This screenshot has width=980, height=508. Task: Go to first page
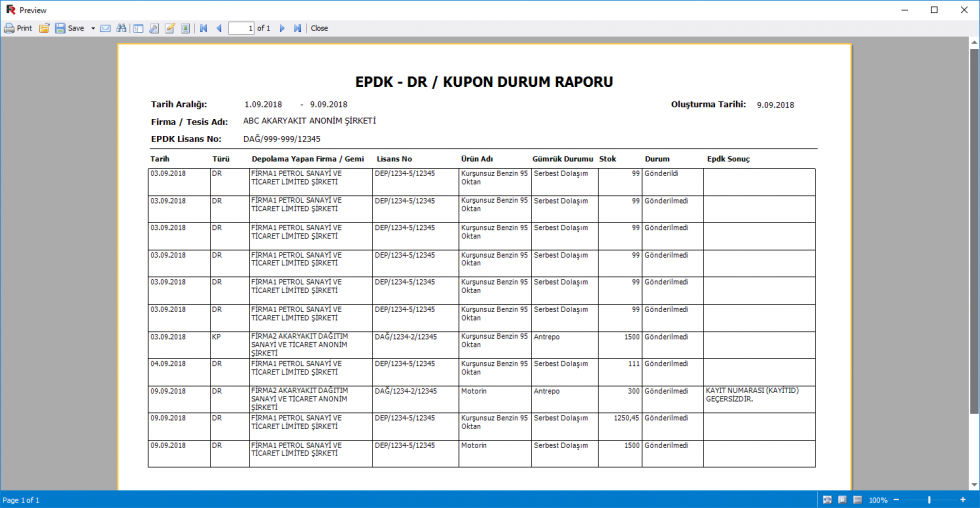[204, 28]
